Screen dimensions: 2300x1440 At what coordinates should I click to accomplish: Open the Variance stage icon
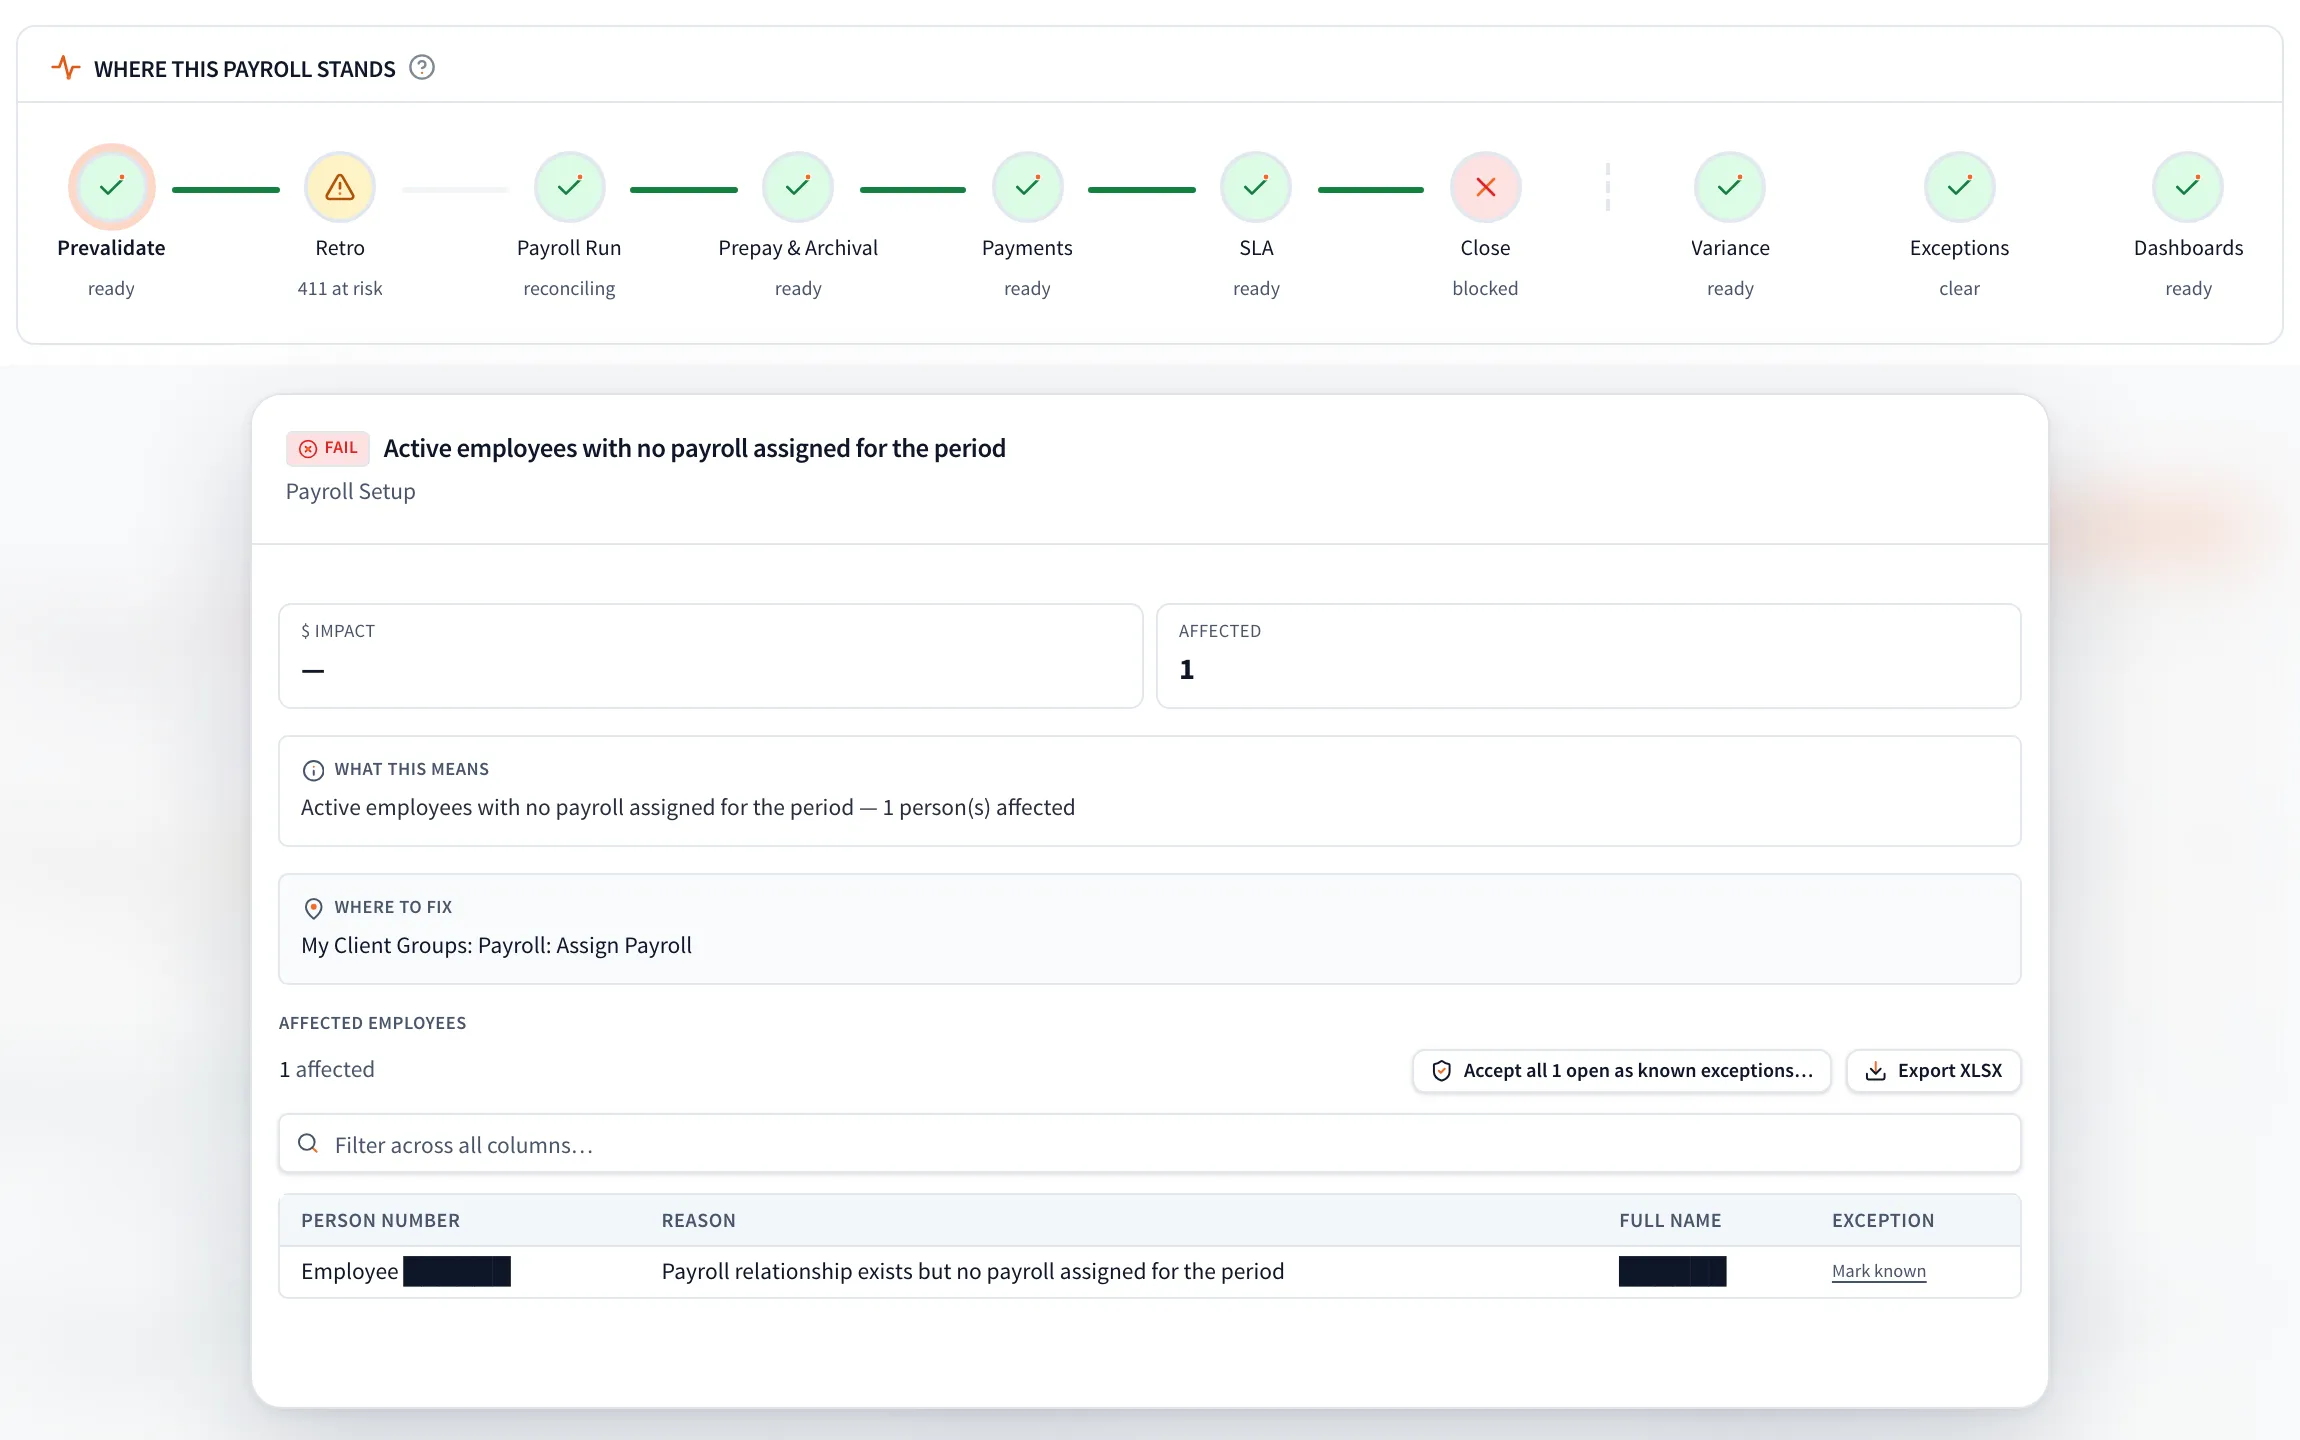pyautogui.click(x=1730, y=187)
